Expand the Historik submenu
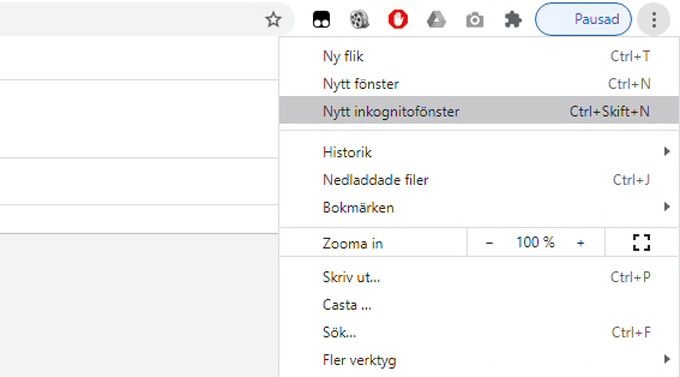The image size is (680, 377). click(x=479, y=152)
